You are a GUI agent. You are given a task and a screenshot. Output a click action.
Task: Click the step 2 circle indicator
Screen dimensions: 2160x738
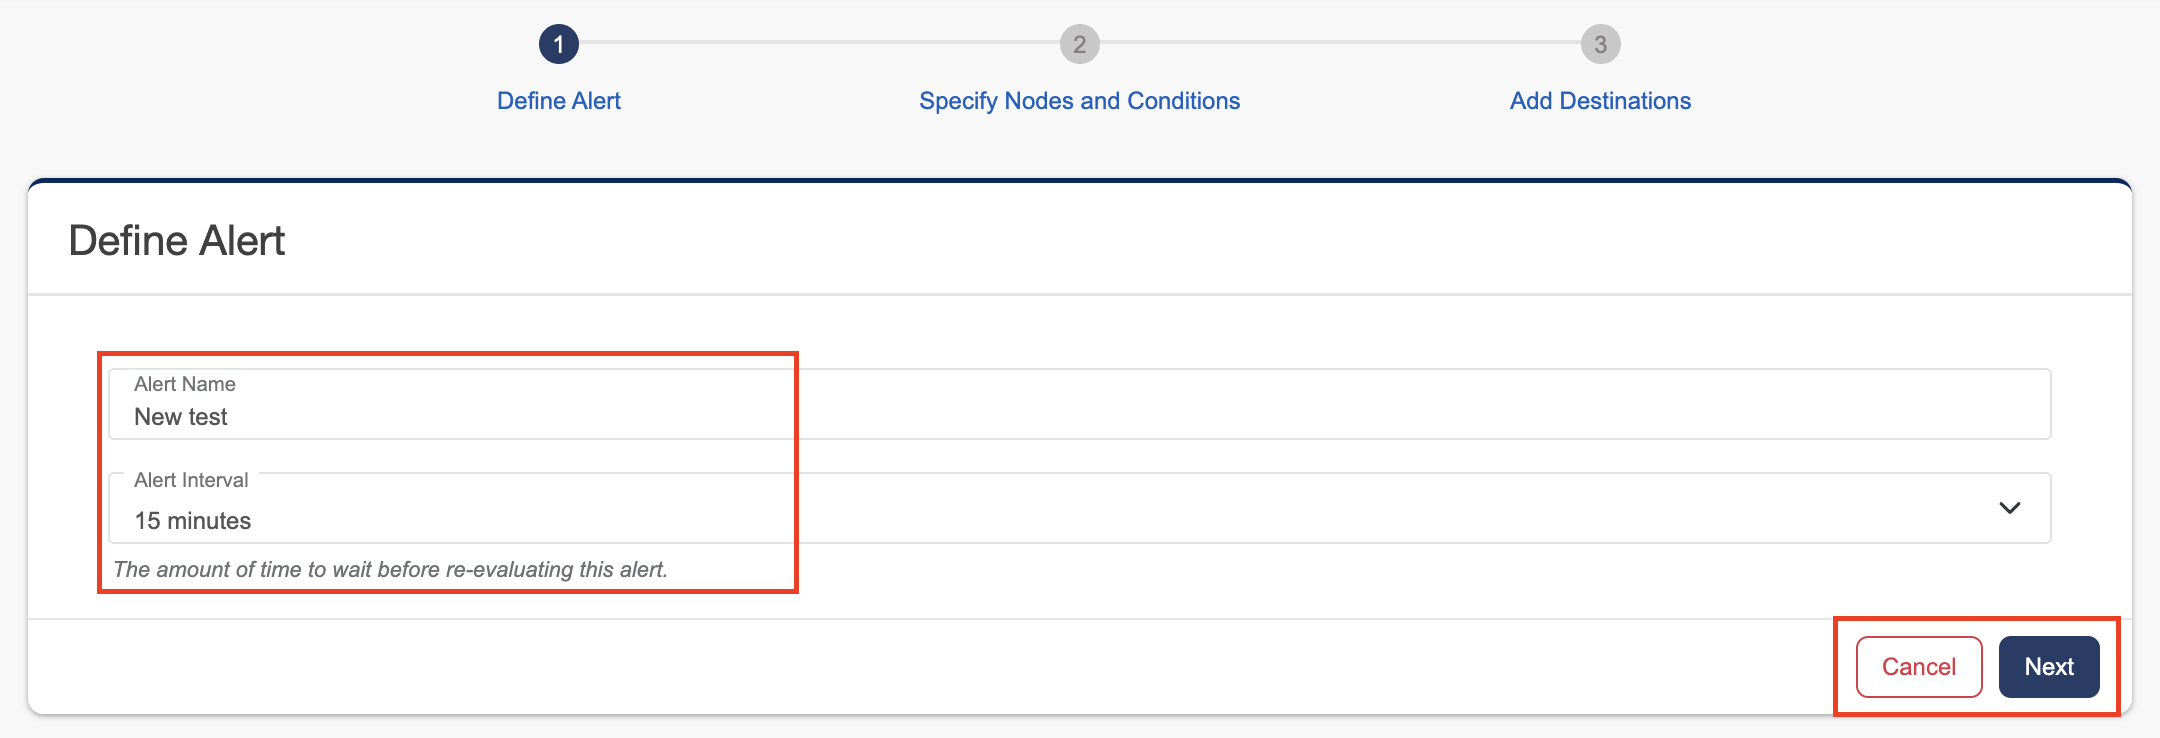pyautogui.click(x=1080, y=44)
